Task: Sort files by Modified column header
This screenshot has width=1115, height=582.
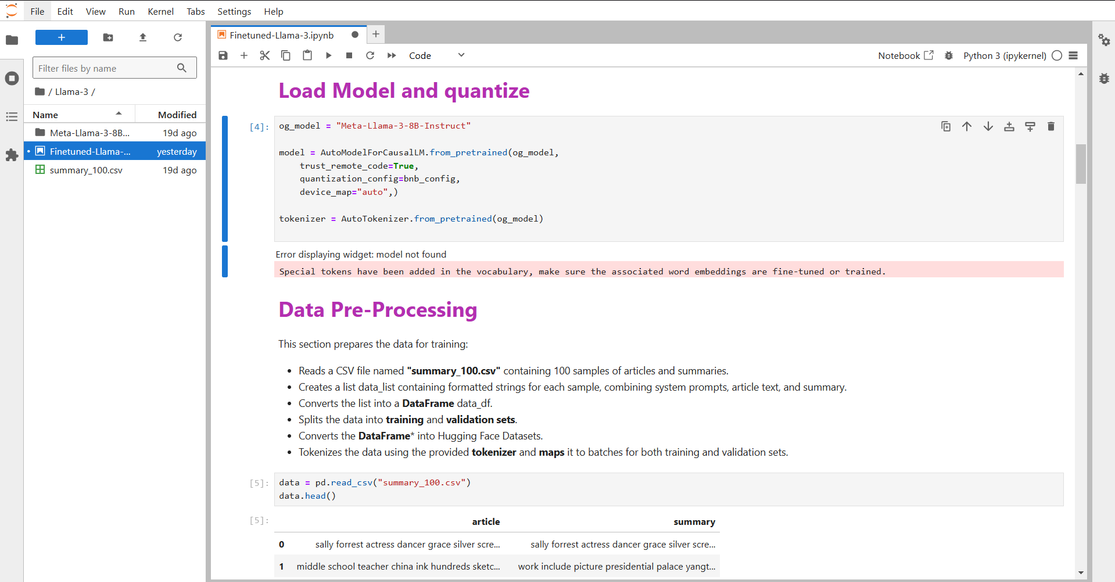Action: point(171,115)
